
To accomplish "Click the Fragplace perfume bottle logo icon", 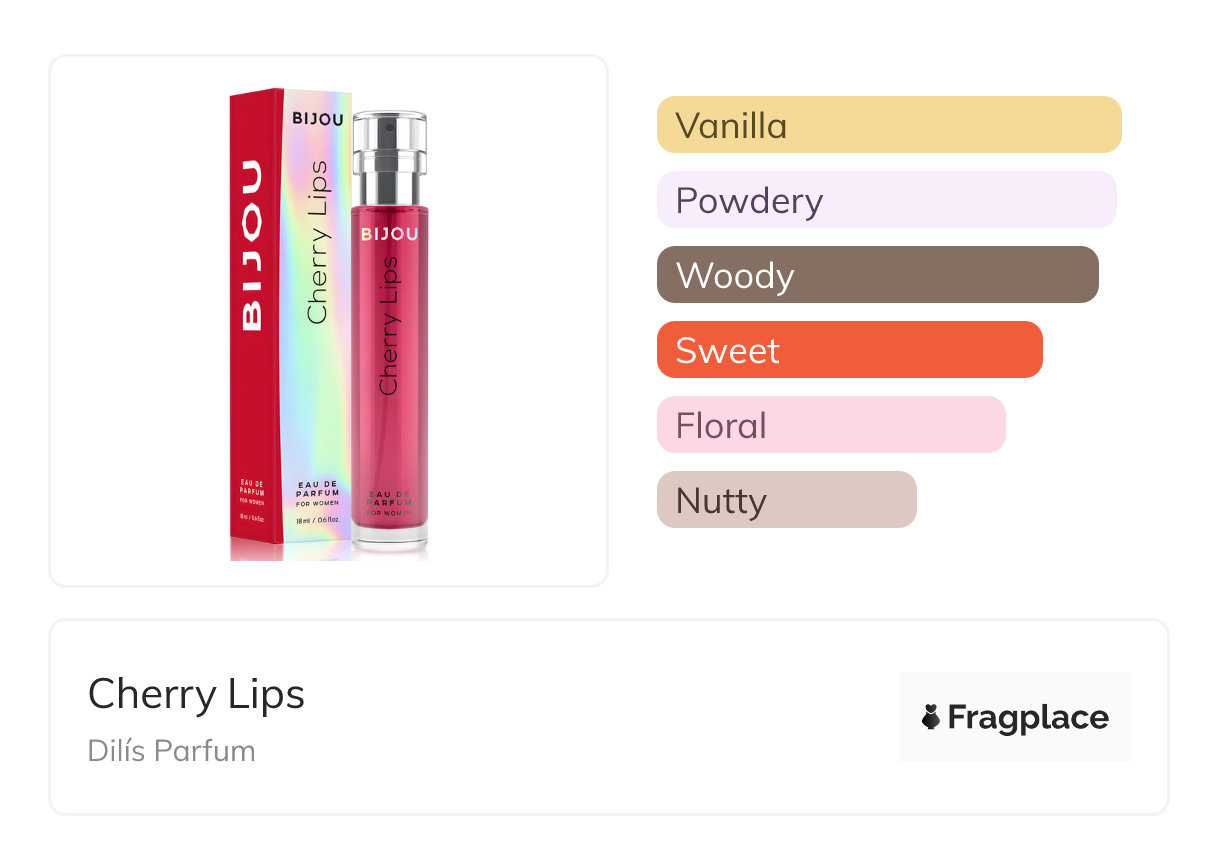I will tap(931, 717).
